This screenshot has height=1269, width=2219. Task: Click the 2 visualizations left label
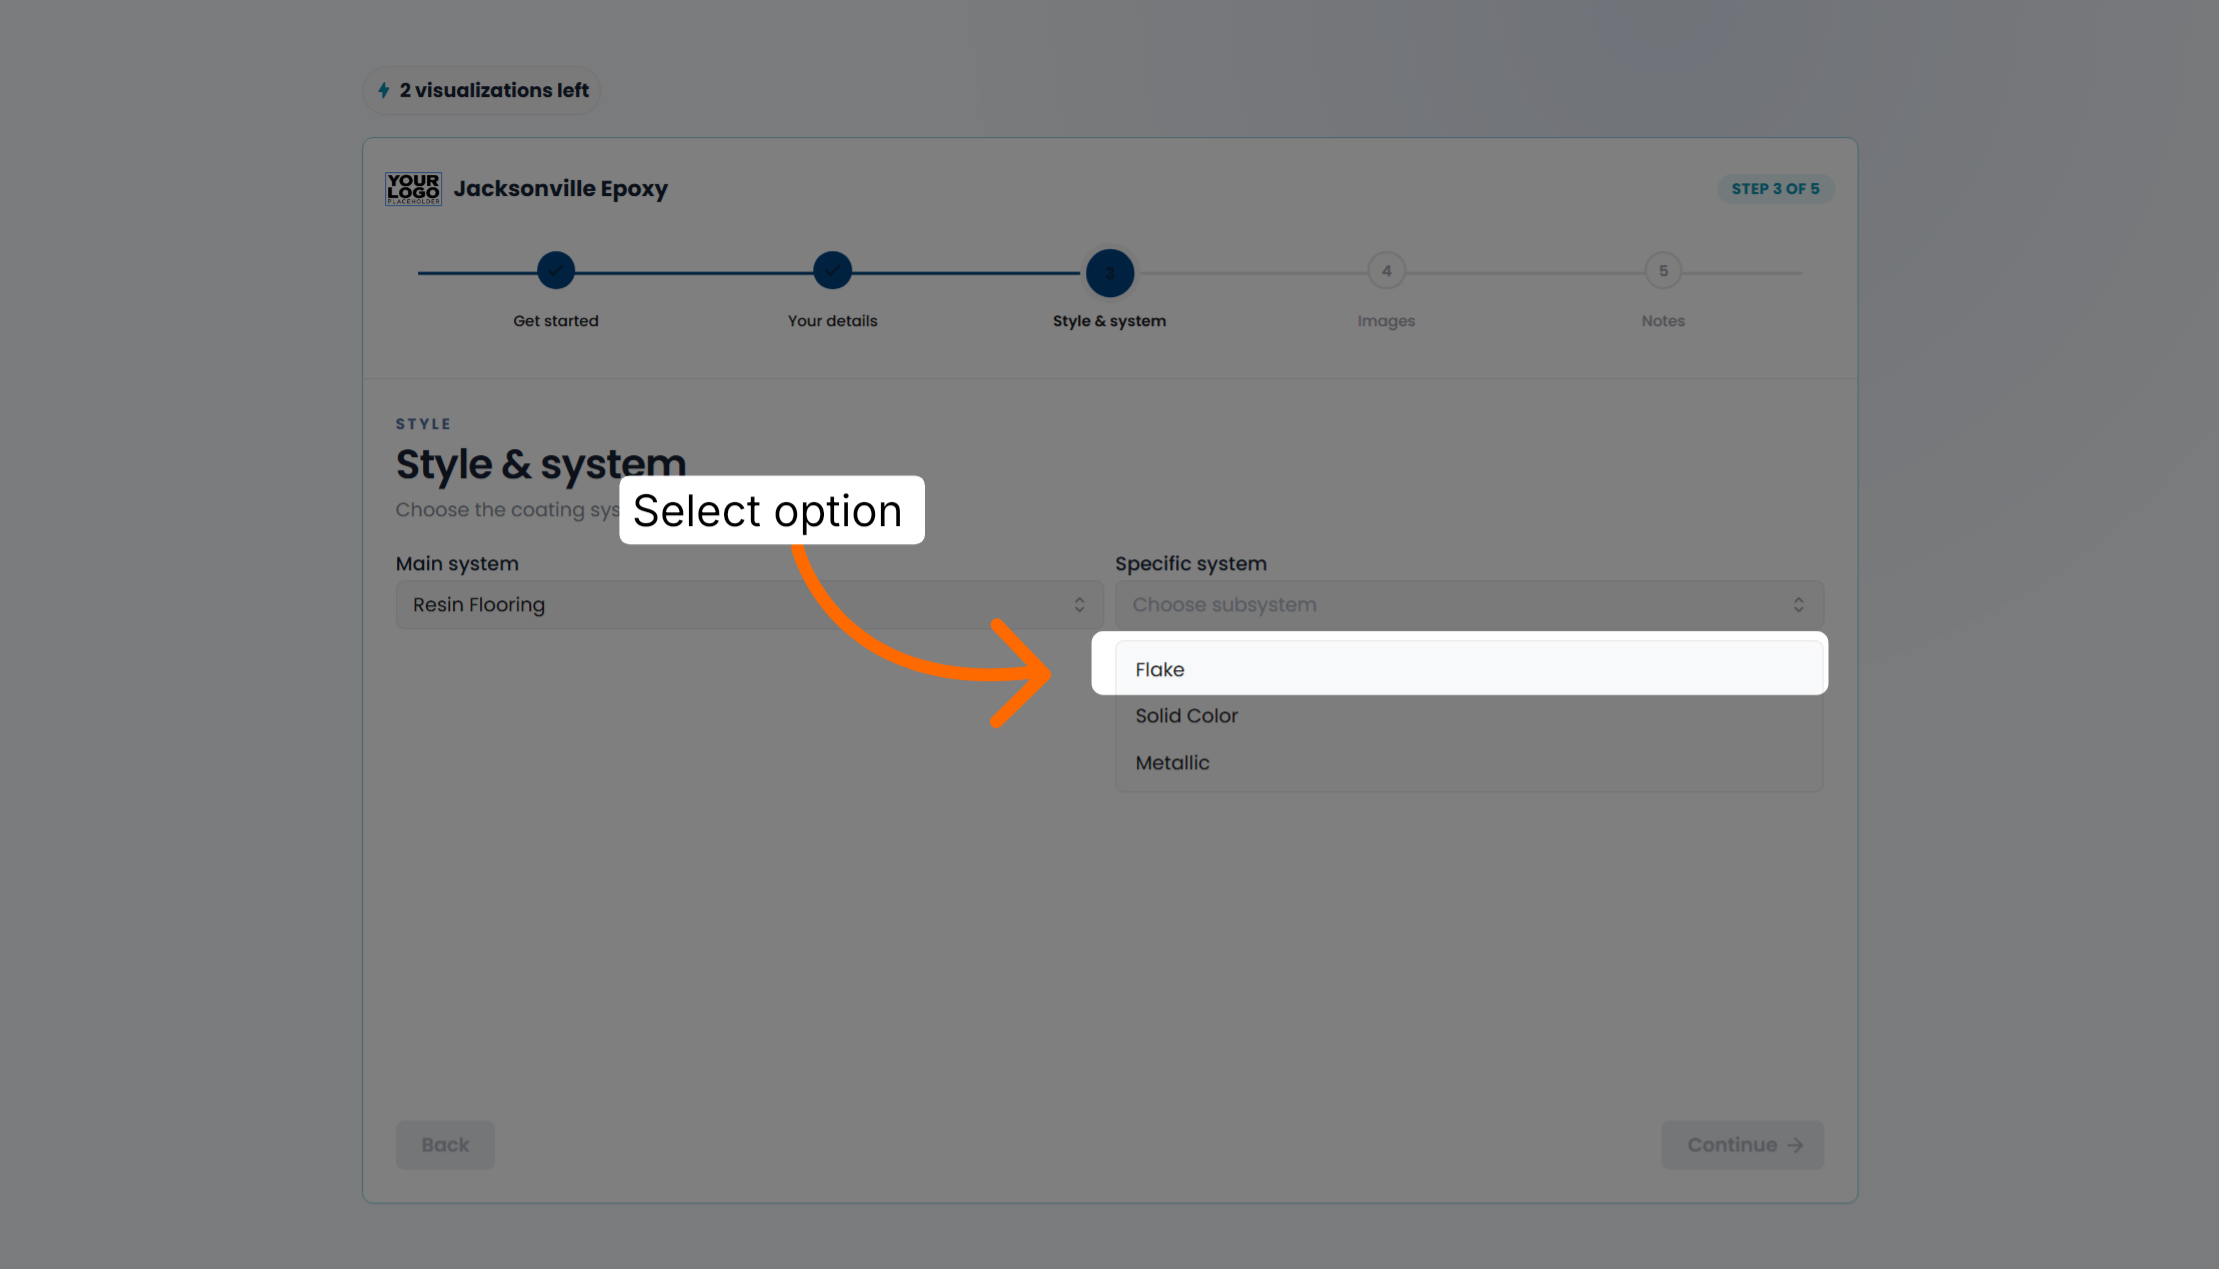(494, 90)
